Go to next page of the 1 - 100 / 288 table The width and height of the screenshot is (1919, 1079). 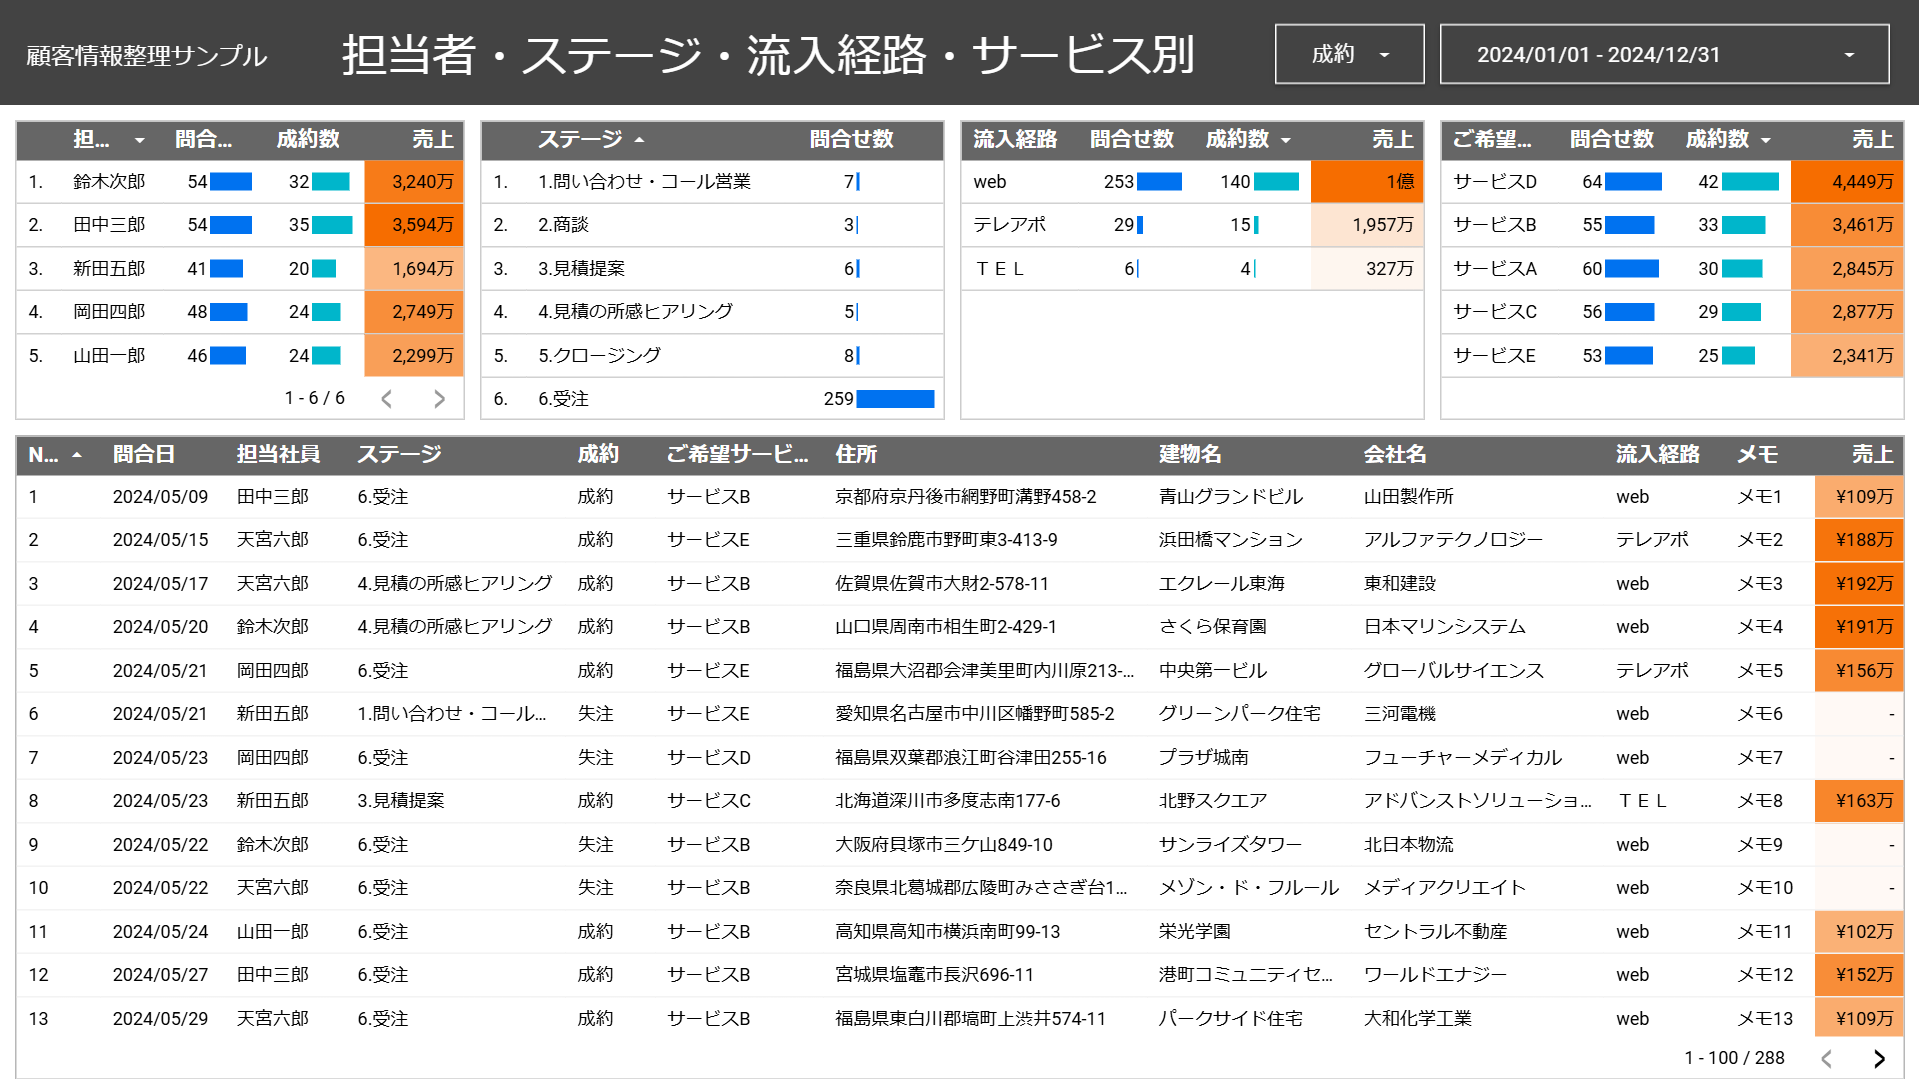(x=1879, y=1058)
